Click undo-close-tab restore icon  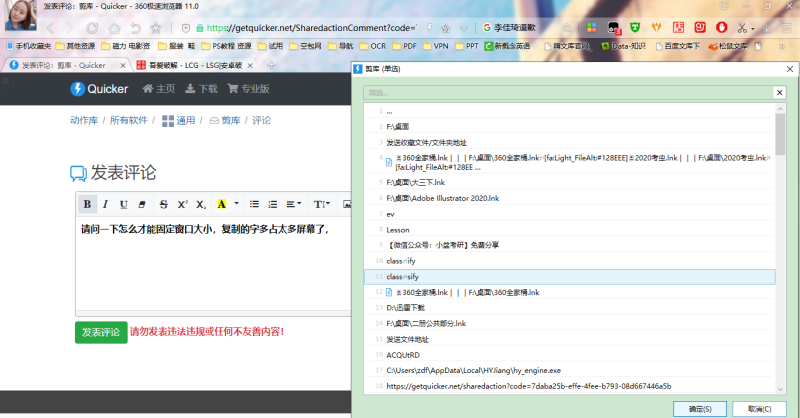pyautogui.click(x=135, y=28)
